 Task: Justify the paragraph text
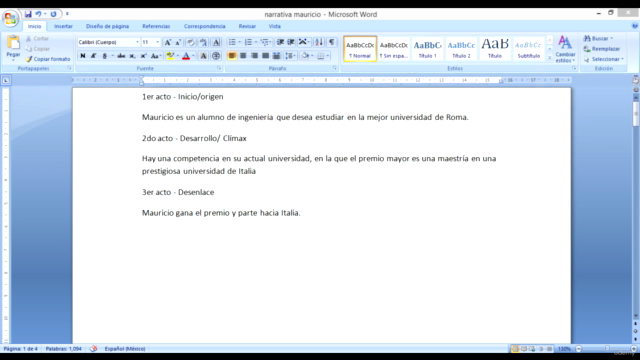[x=265, y=56]
